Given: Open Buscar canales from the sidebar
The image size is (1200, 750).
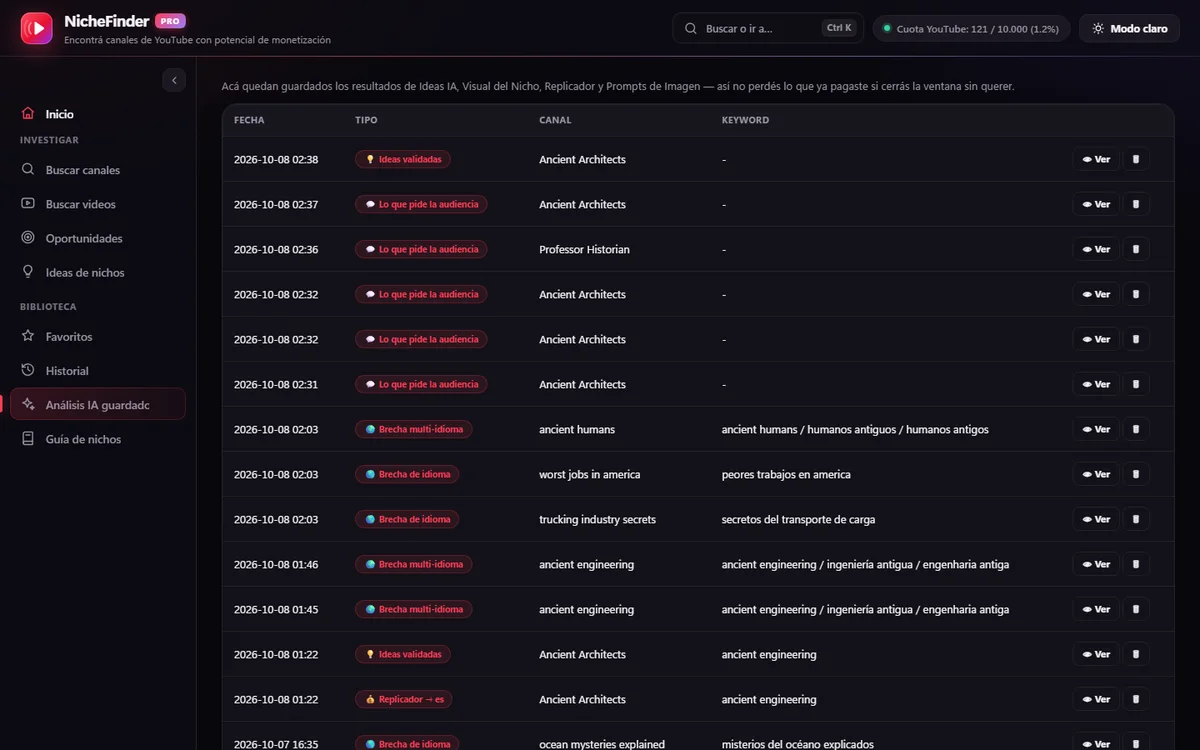Looking at the screenshot, I should [x=98, y=170].
